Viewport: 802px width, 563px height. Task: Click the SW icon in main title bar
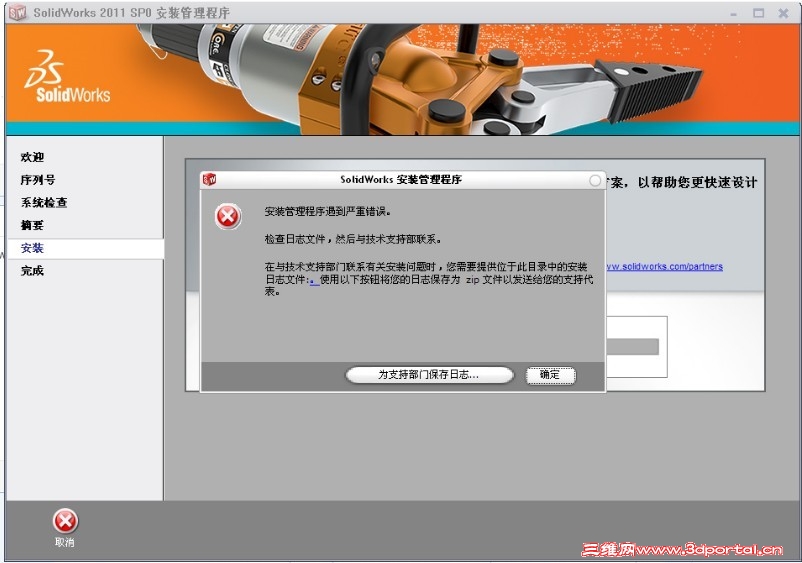[17, 13]
